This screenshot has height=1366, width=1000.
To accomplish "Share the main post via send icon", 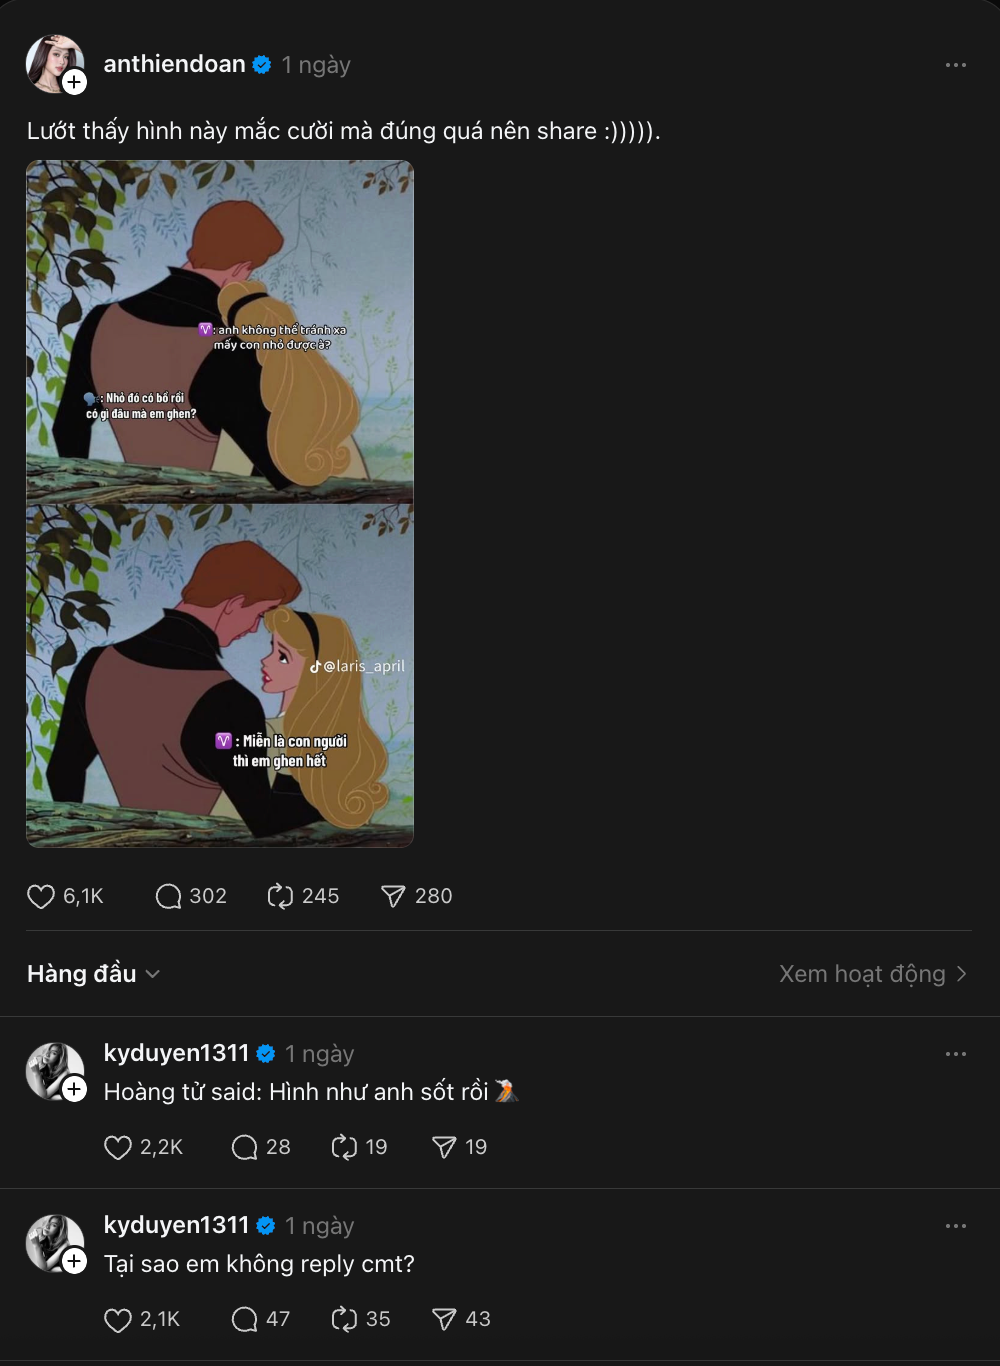I will click(x=393, y=896).
